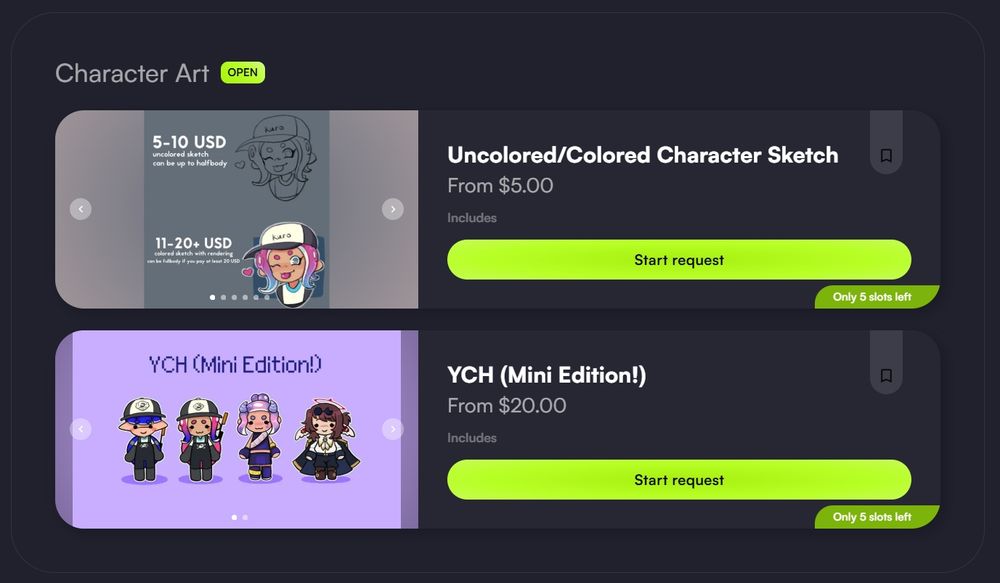Viewport: 1000px width, 583px height.
Task: Start request for YCH Mini Edition
Action: pos(679,480)
